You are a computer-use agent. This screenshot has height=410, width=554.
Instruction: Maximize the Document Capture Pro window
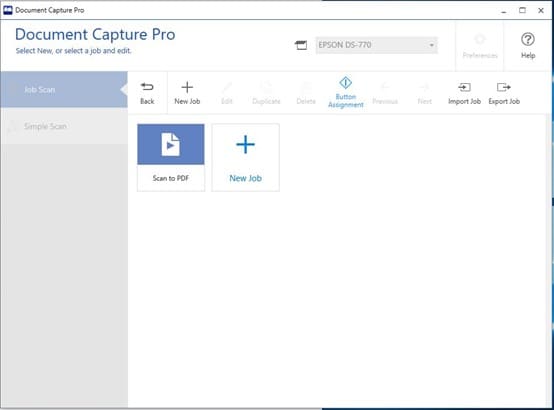click(x=522, y=11)
